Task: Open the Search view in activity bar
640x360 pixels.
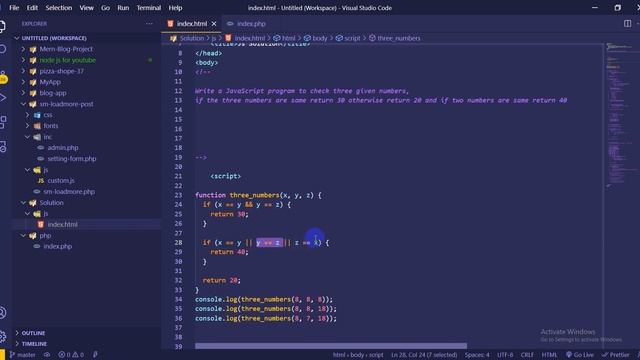Action: pyautogui.click(x=2, y=49)
